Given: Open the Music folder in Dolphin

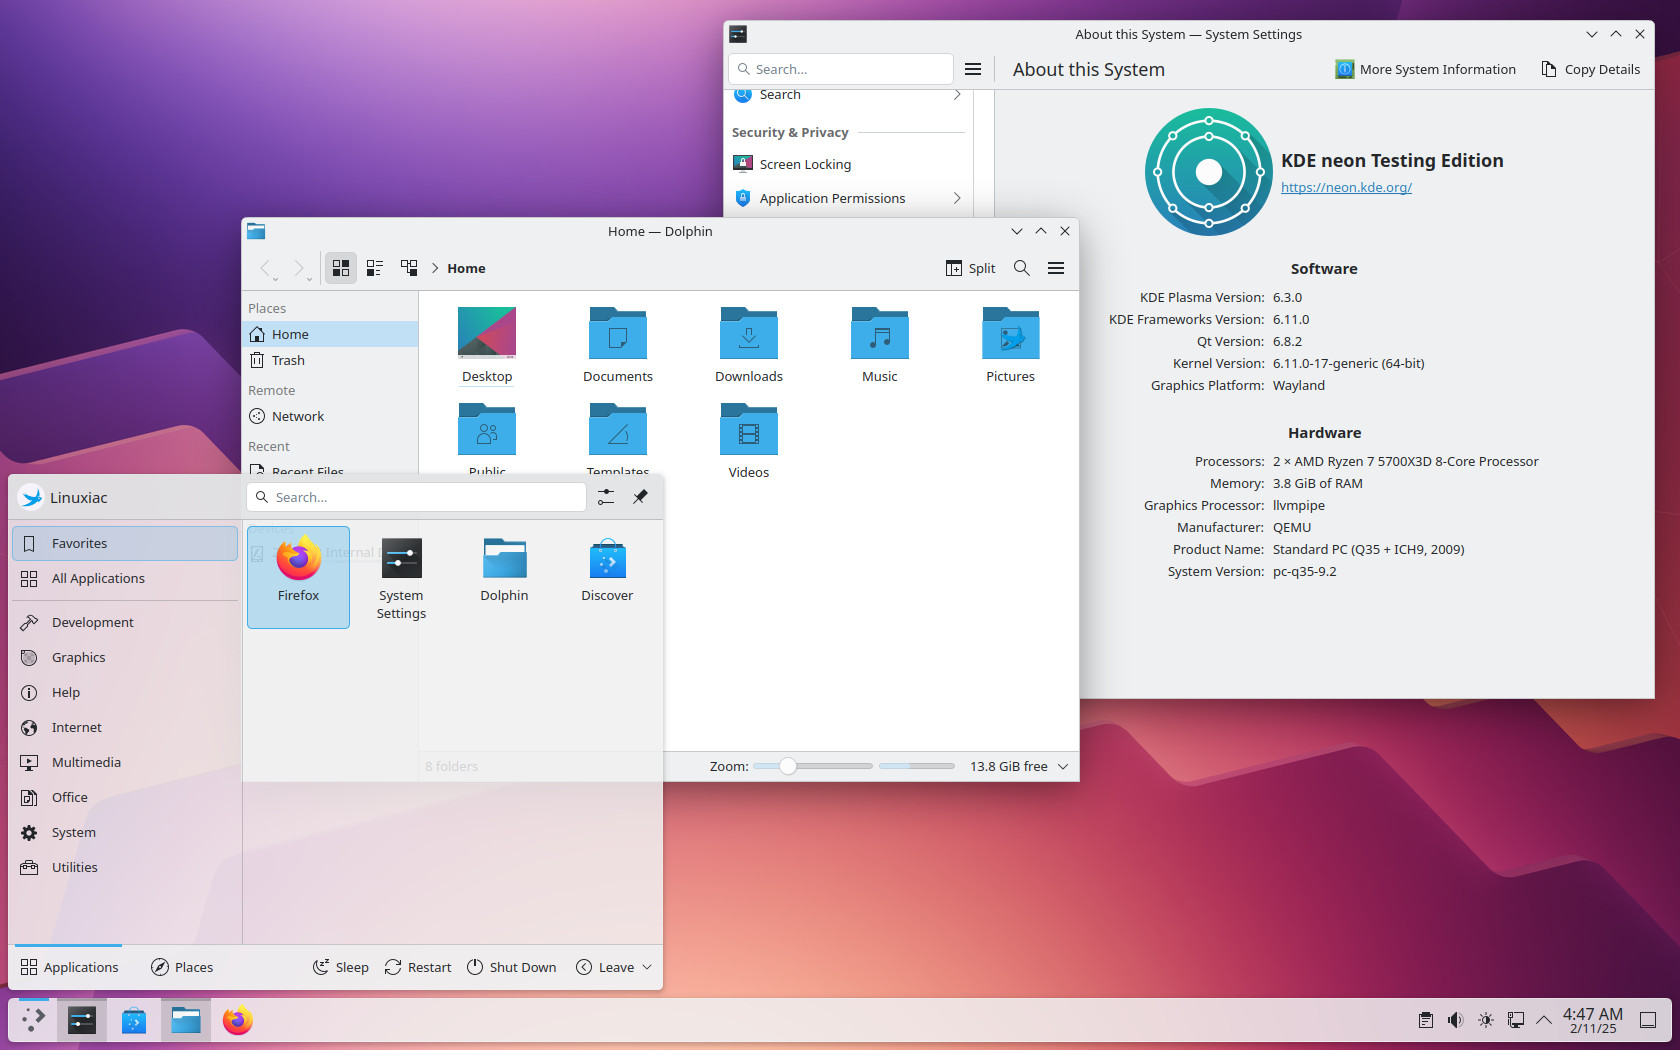Looking at the screenshot, I should click(880, 345).
